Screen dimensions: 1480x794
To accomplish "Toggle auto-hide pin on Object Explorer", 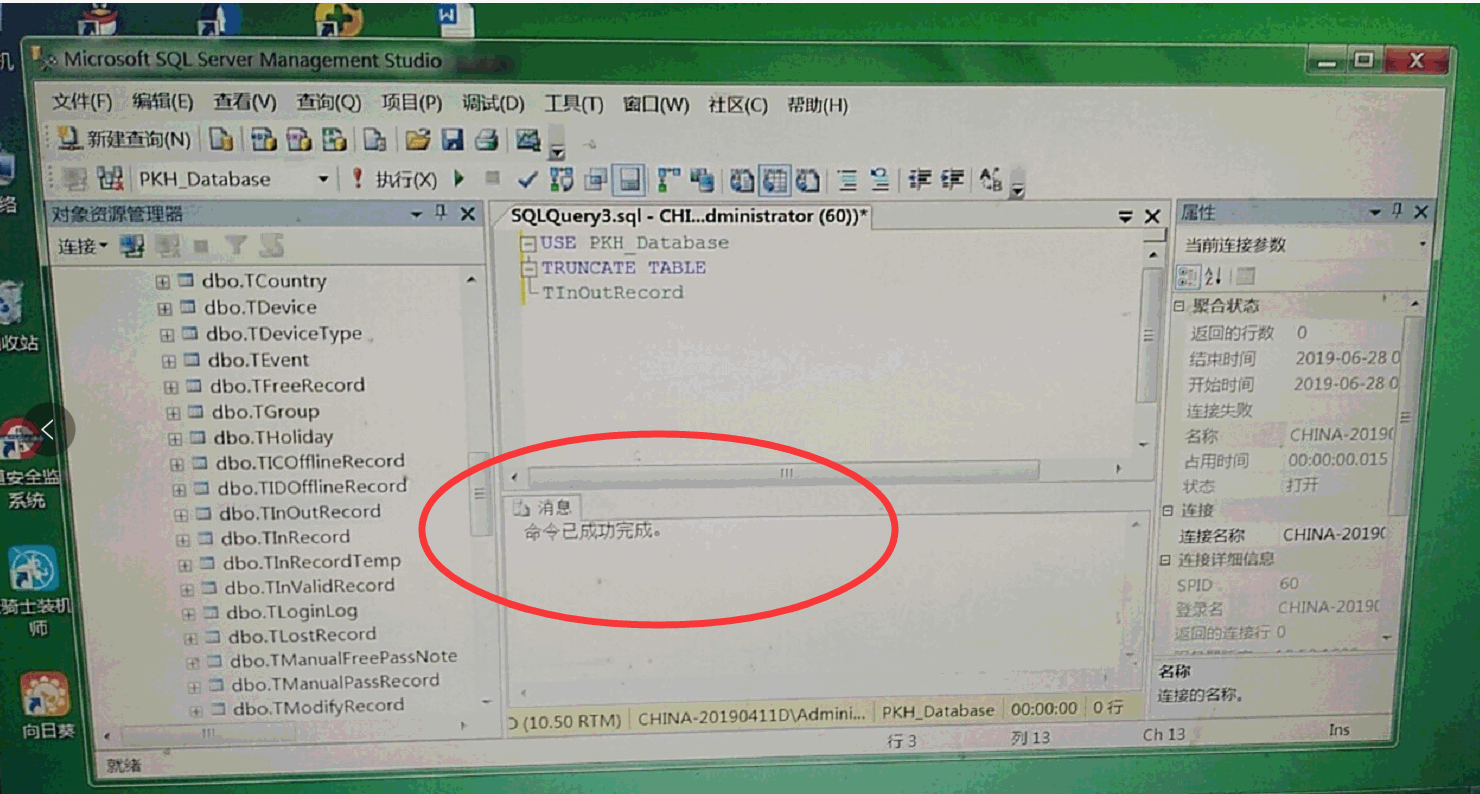I will (441, 213).
